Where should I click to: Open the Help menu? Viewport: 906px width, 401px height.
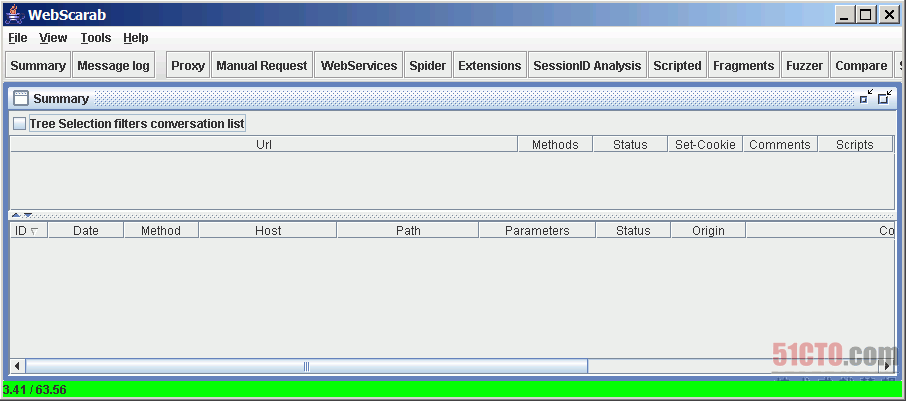point(136,38)
